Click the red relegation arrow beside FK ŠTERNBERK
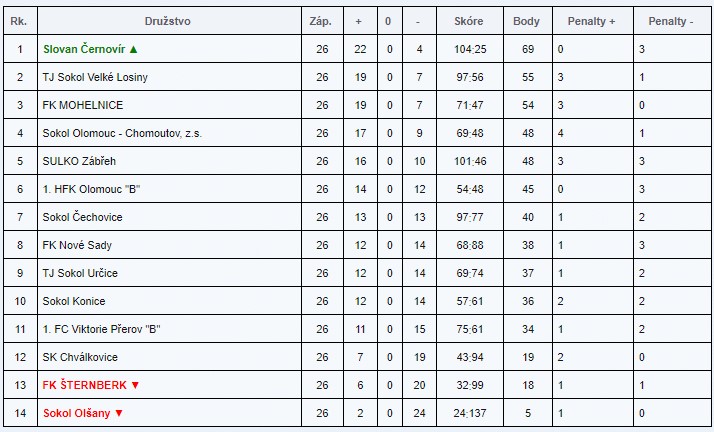Image resolution: width=714 pixels, height=432 pixels. (135, 385)
